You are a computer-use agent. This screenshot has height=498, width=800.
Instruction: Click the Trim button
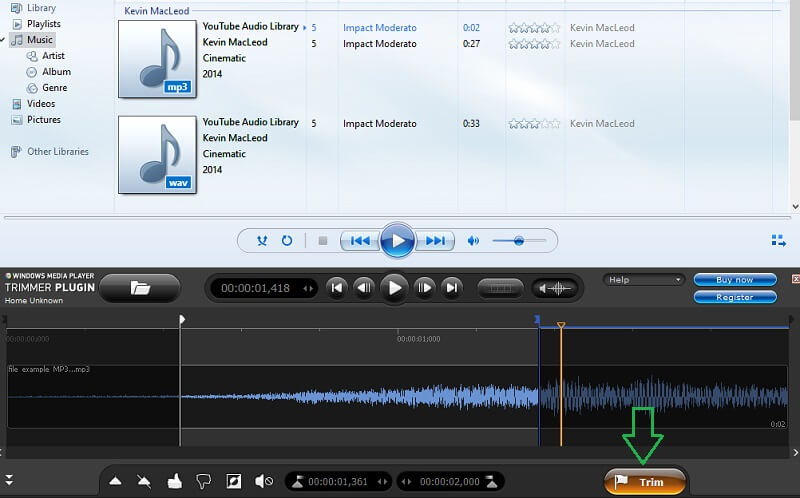(x=645, y=481)
